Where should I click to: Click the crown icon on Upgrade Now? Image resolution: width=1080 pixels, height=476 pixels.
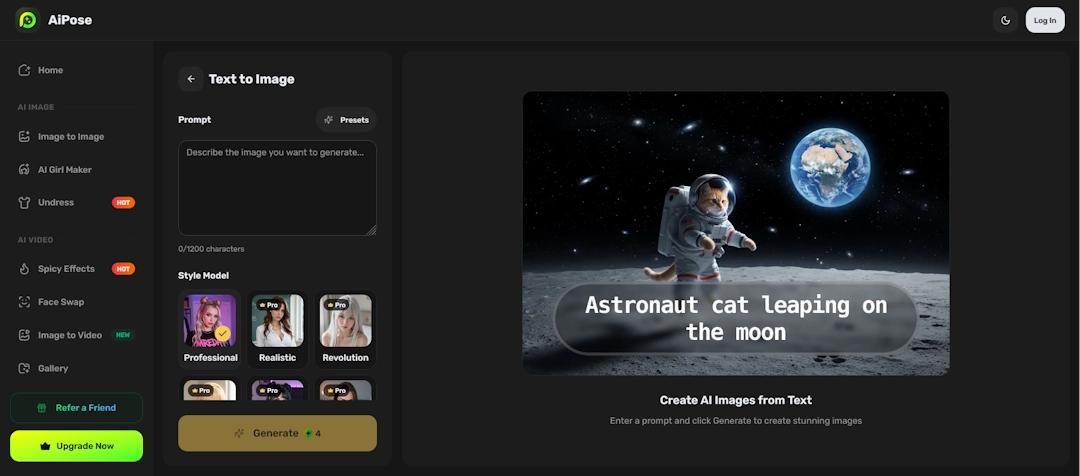[x=45, y=446]
